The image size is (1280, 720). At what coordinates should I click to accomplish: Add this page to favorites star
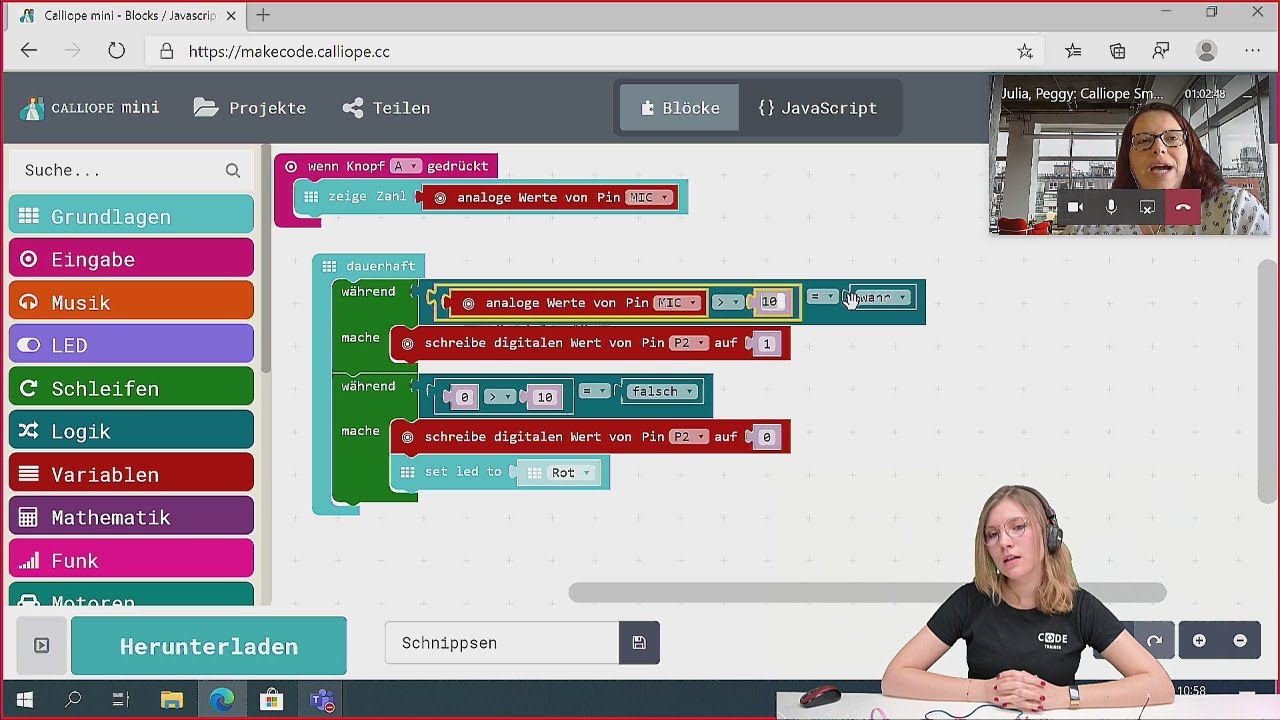coord(1025,51)
